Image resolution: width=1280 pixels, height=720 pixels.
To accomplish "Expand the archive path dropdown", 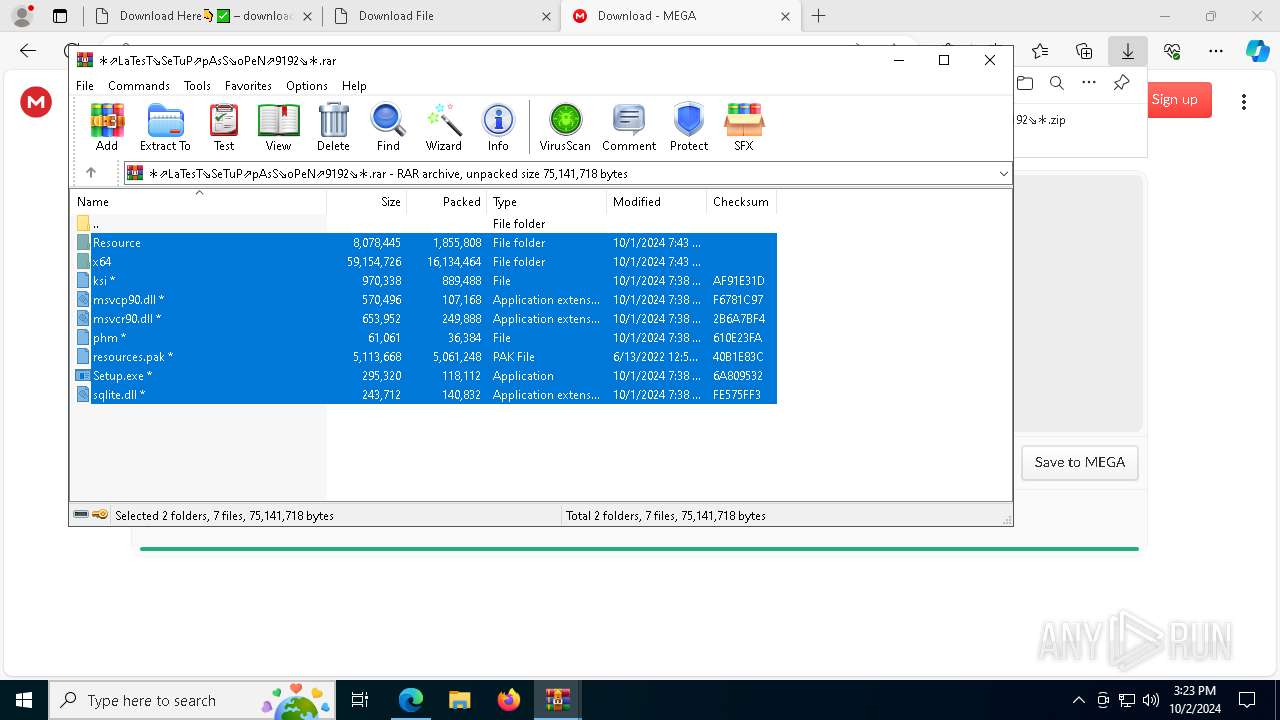I will 1003,173.
